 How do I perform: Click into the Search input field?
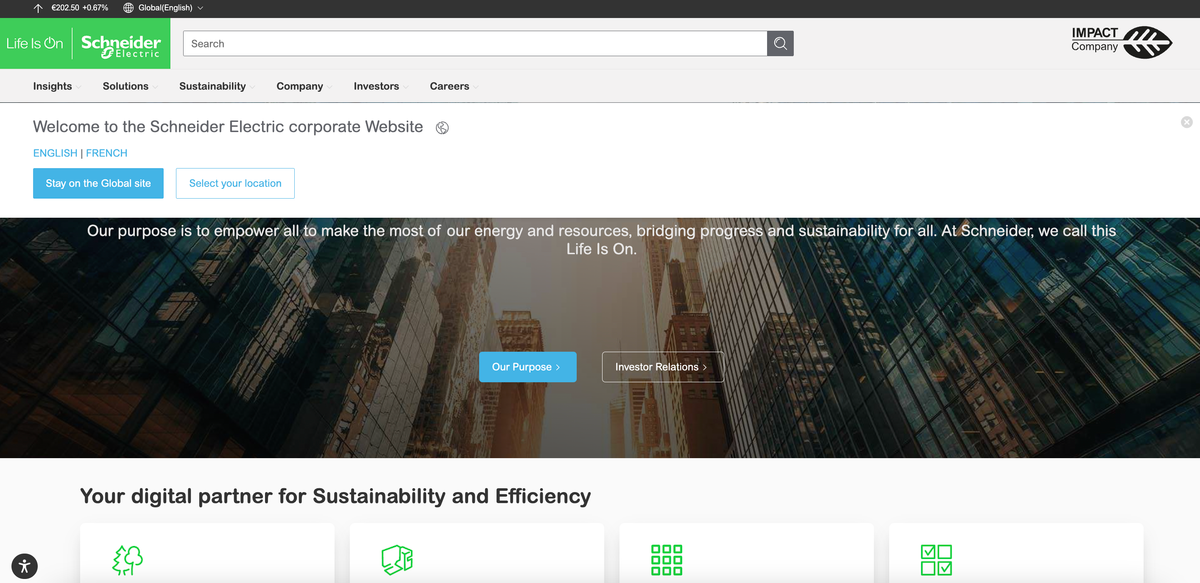pos(475,43)
